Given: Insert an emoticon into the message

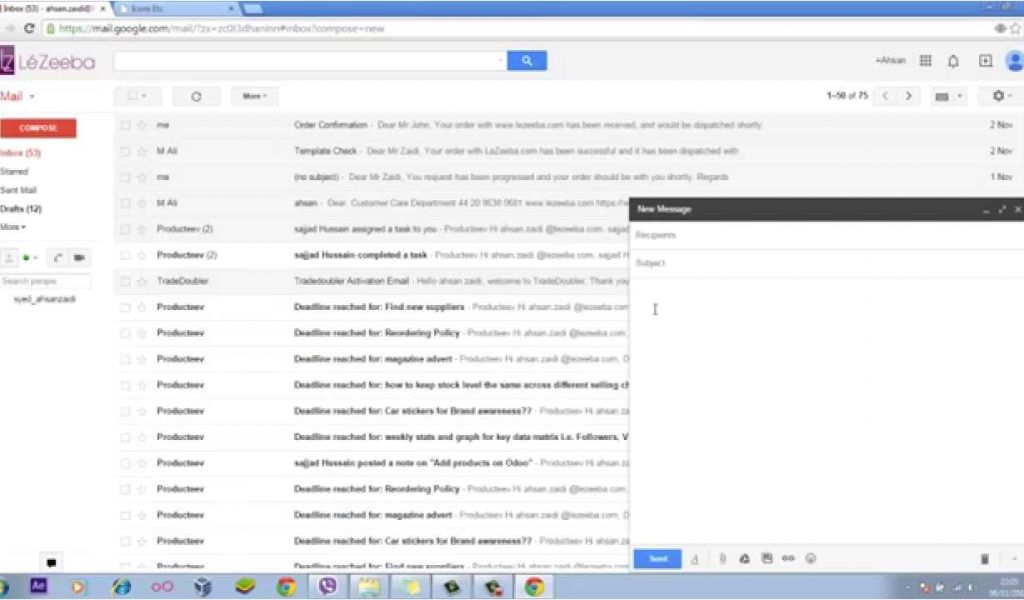Looking at the screenshot, I should click(x=810, y=558).
